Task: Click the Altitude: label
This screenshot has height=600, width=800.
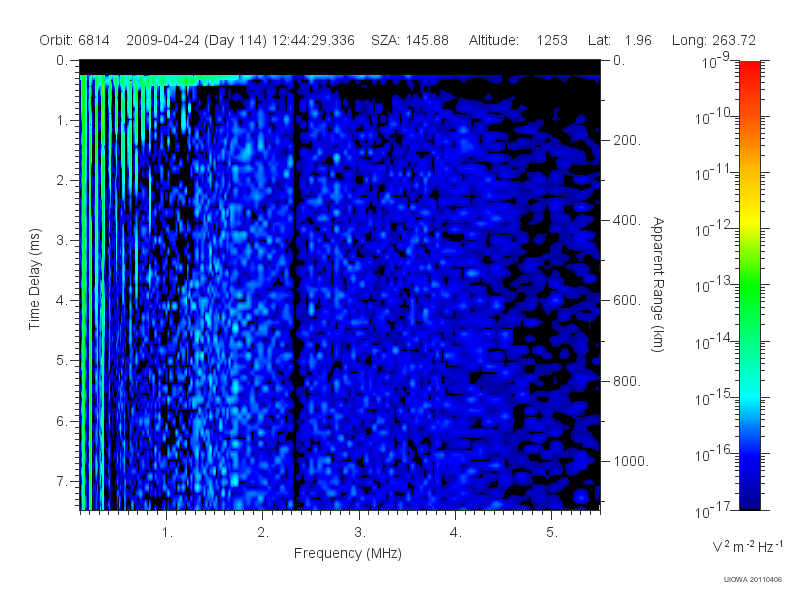Action: pos(494,40)
